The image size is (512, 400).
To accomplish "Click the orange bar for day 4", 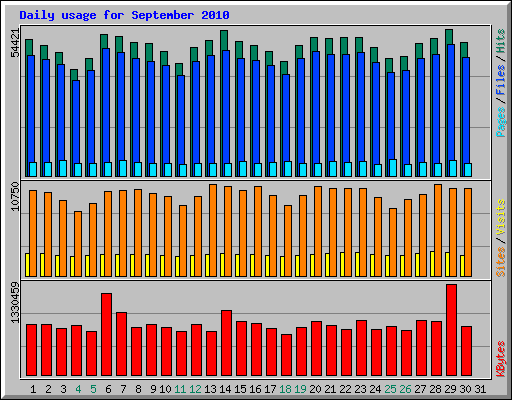I will coord(78,244).
